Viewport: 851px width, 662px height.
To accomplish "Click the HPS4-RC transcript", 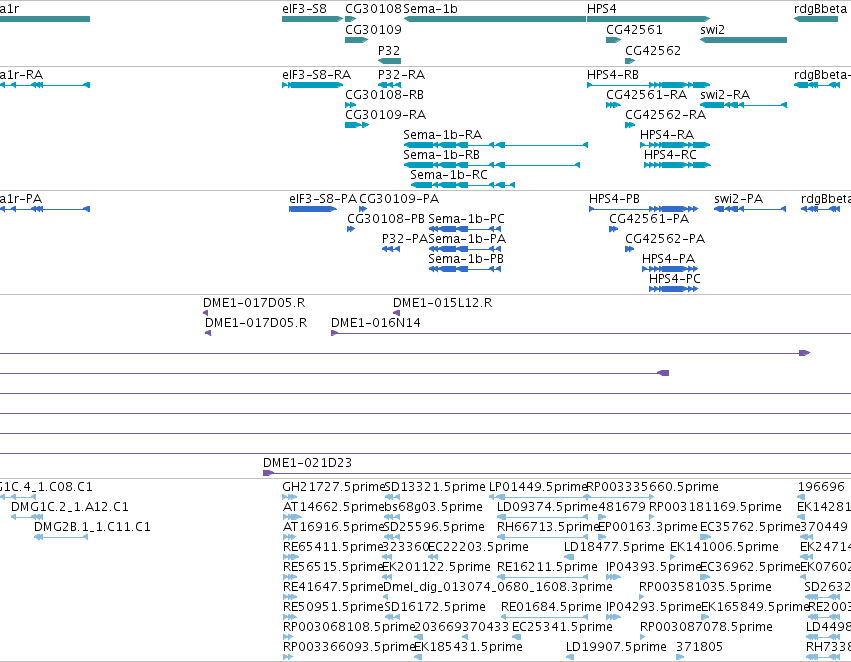I will point(677,165).
